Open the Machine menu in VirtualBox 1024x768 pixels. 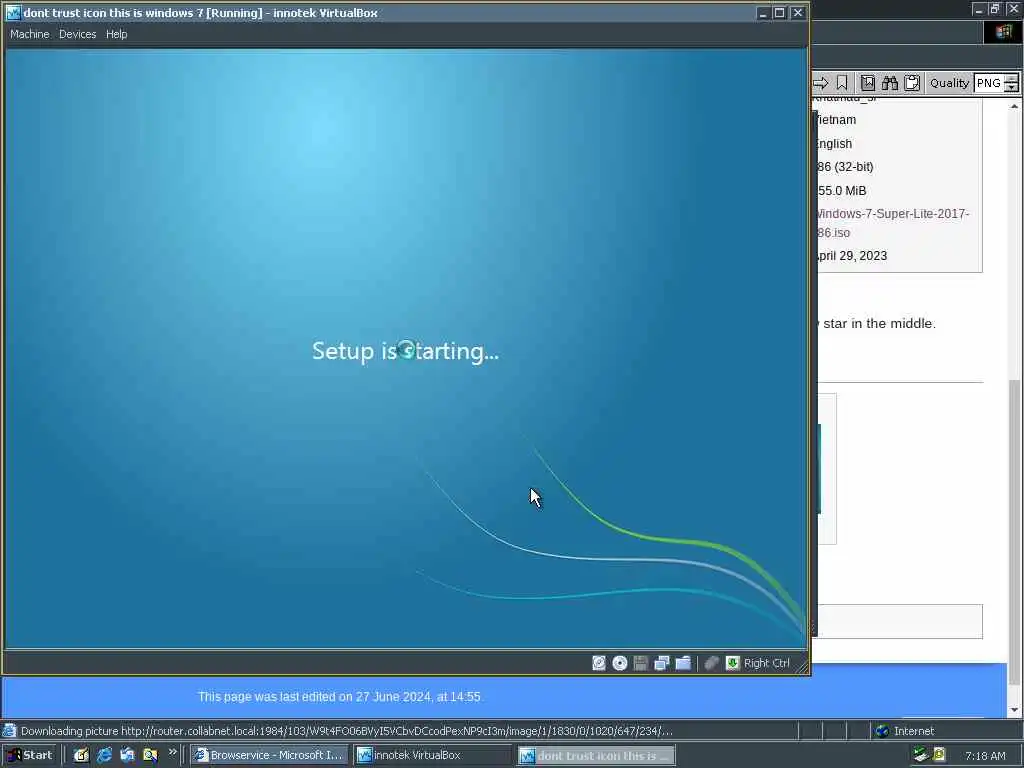tap(29, 34)
